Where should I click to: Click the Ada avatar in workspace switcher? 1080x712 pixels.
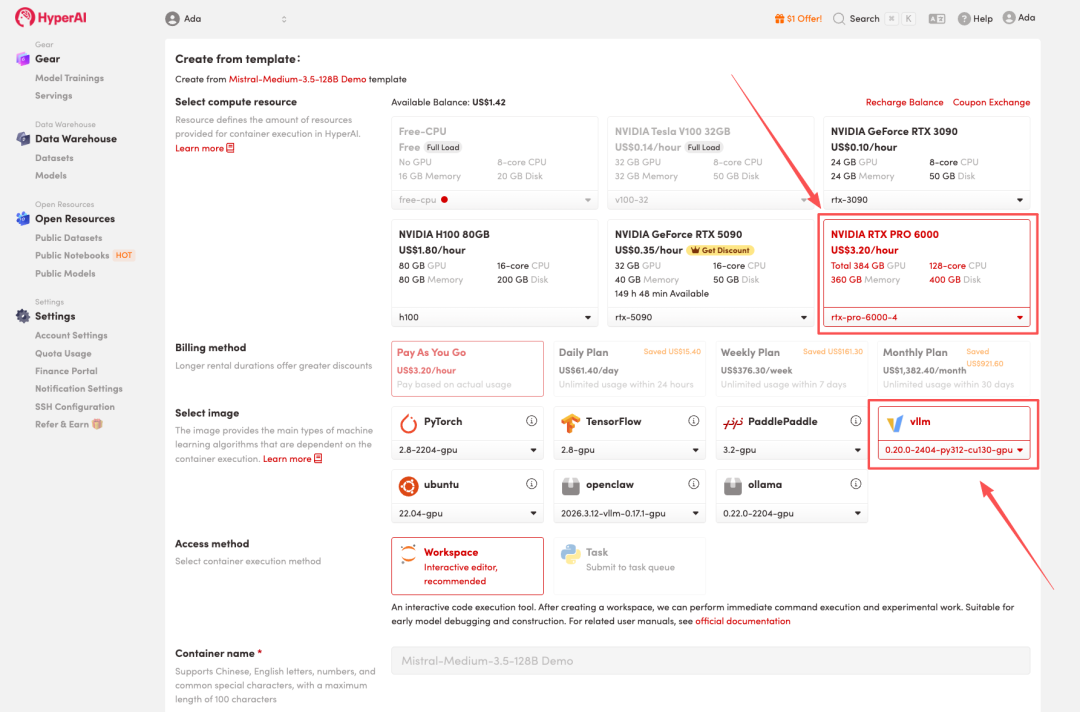(x=172, y=19)
